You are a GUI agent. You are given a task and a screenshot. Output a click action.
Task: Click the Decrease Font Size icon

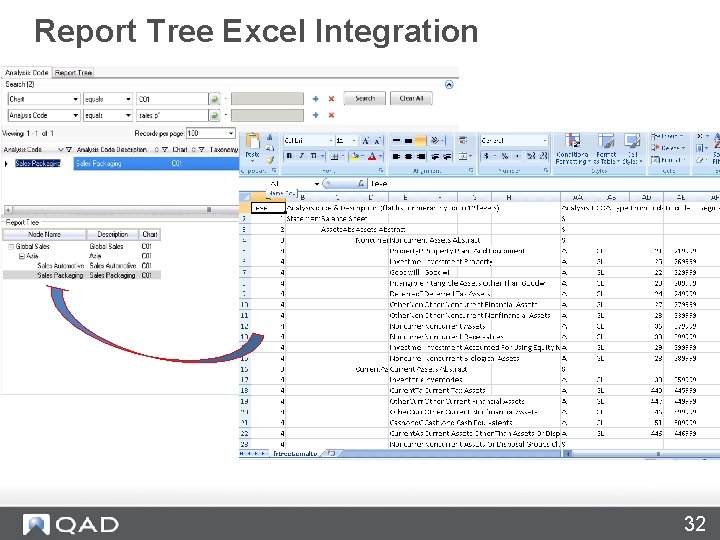[377, 141]
